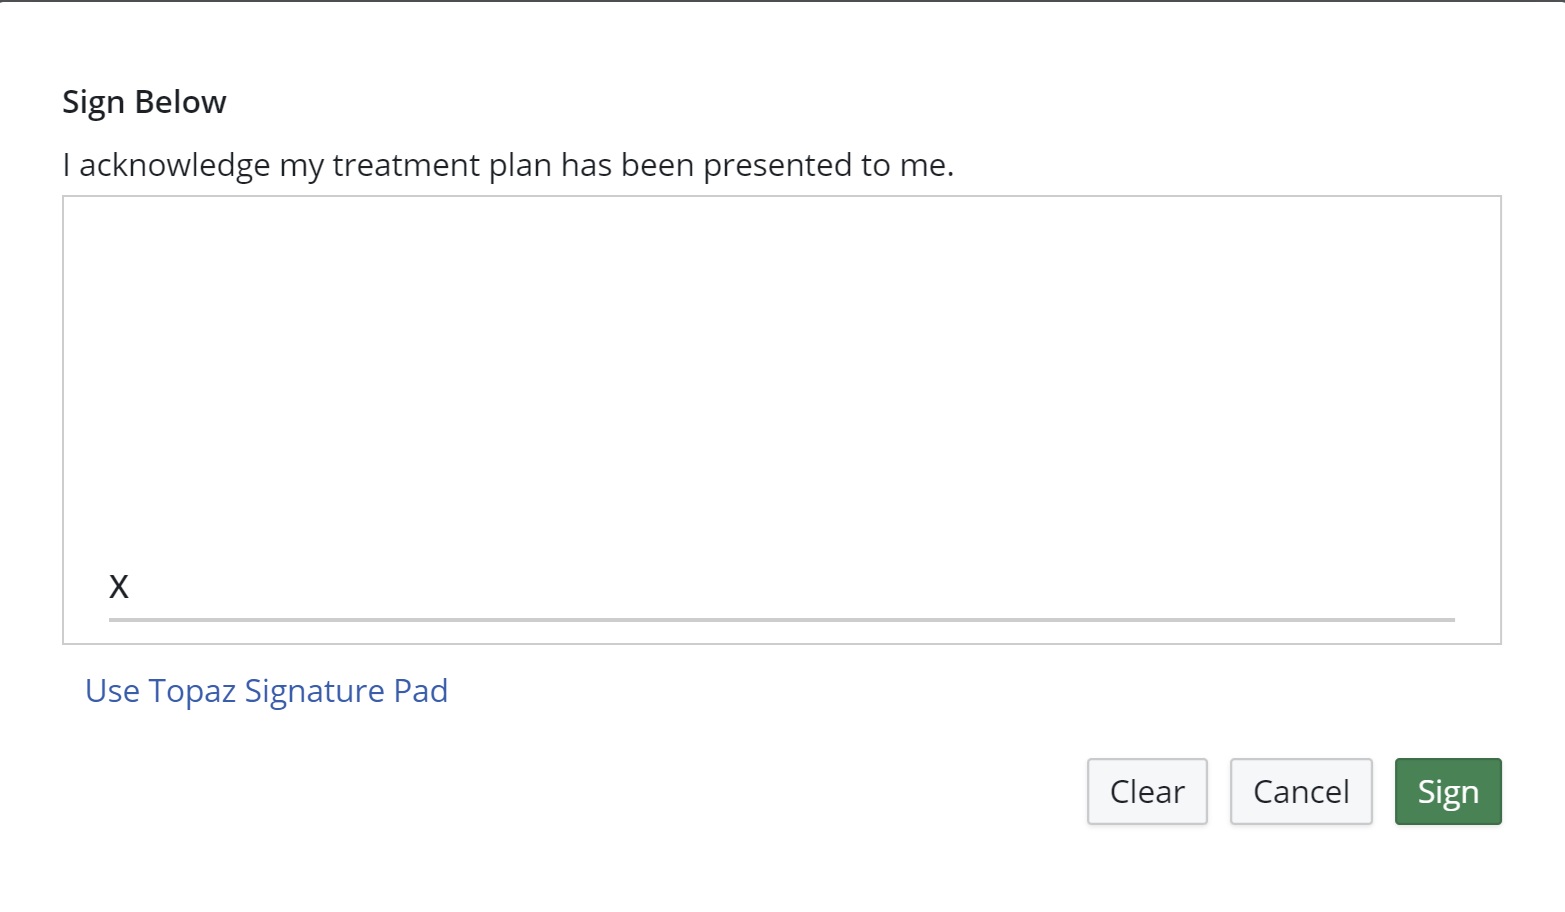Viewport: 1565px width, 912px height.
Task: Click inside the signature canvas area
Action: 781,400
